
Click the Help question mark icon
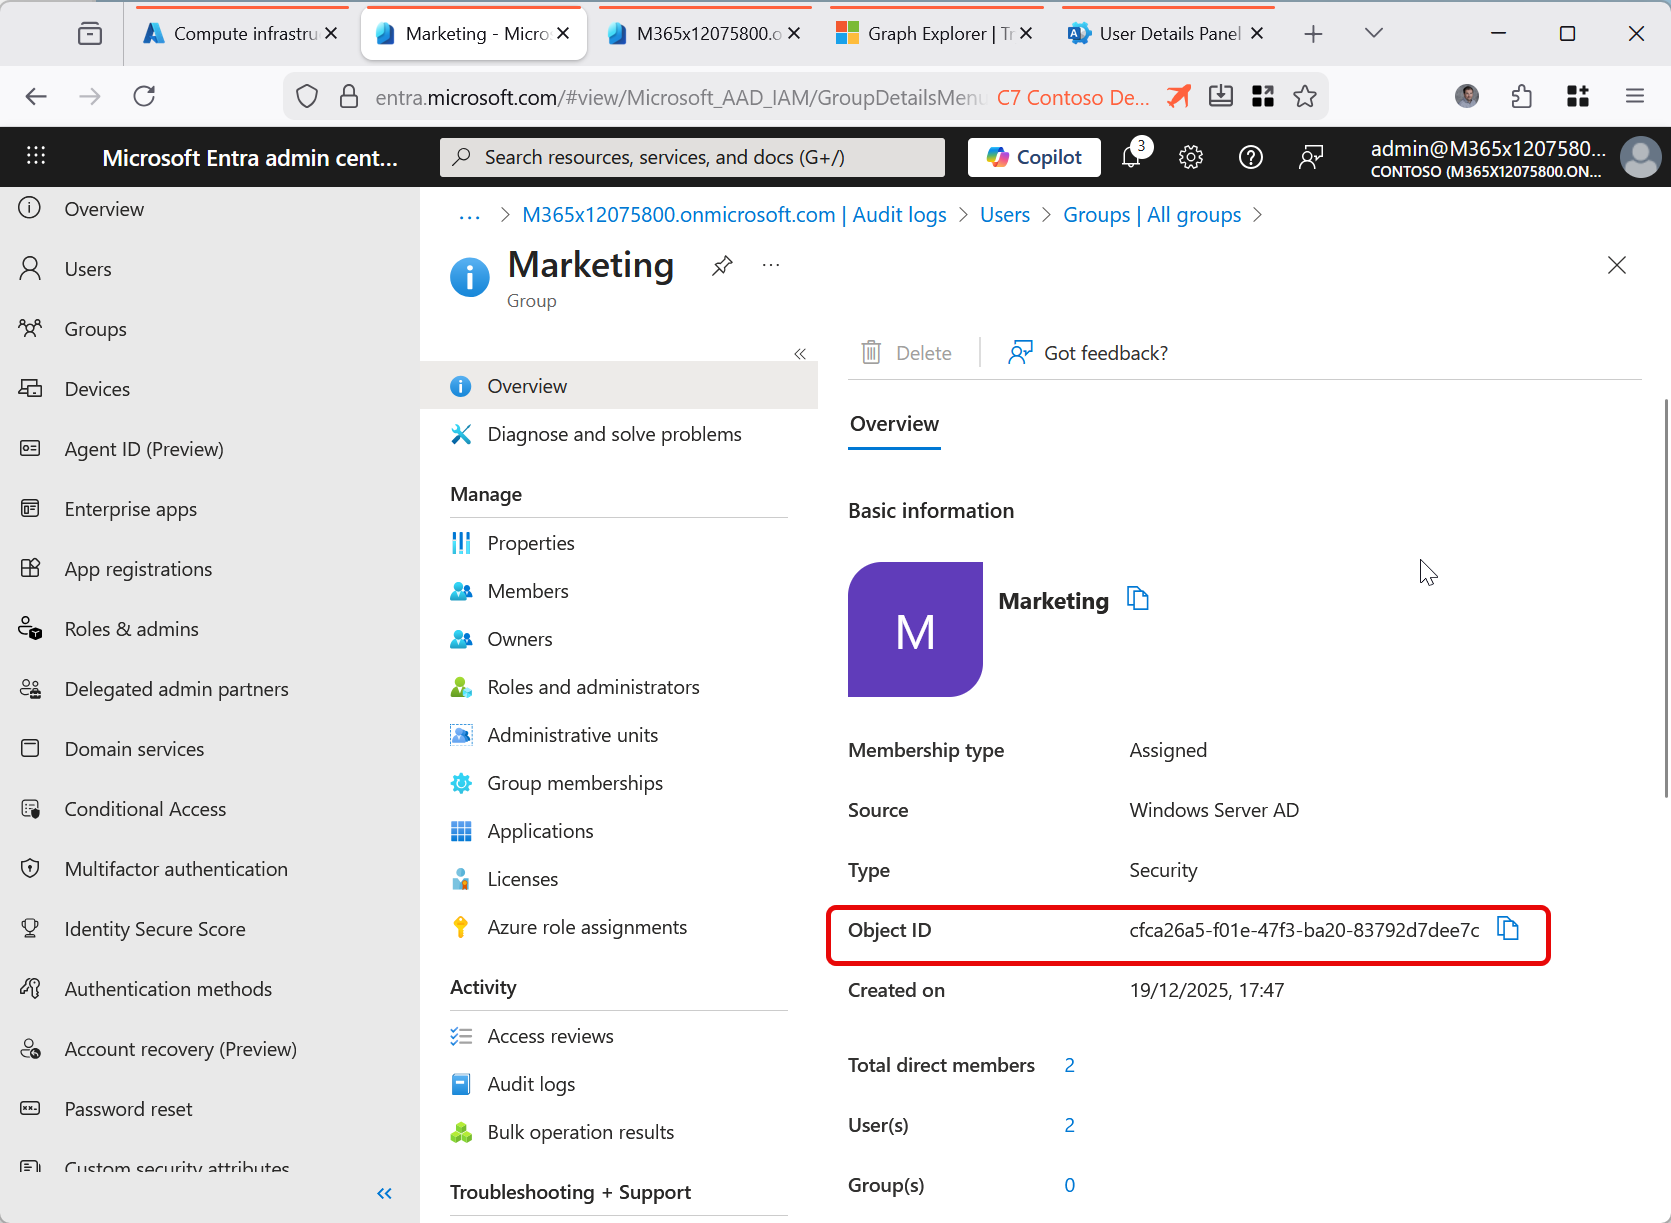point(1250,157)
